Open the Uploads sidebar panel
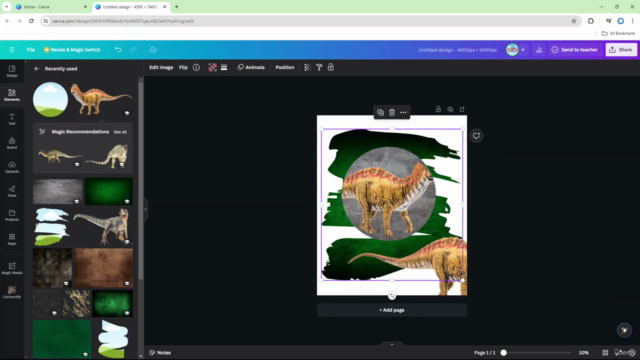Viewport: 640px width, 360px height. 12,167
